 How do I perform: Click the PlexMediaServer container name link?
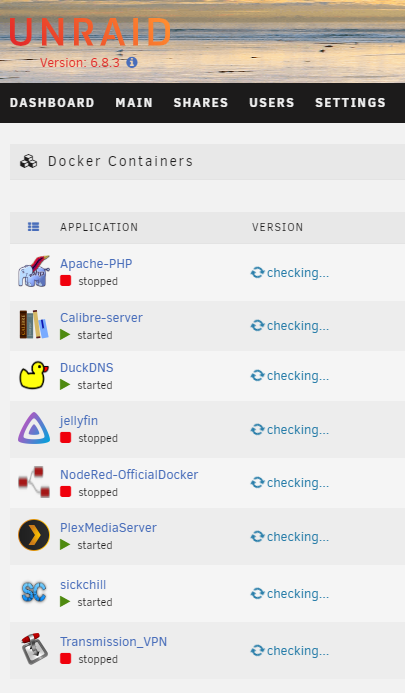[x=108, y=527]
